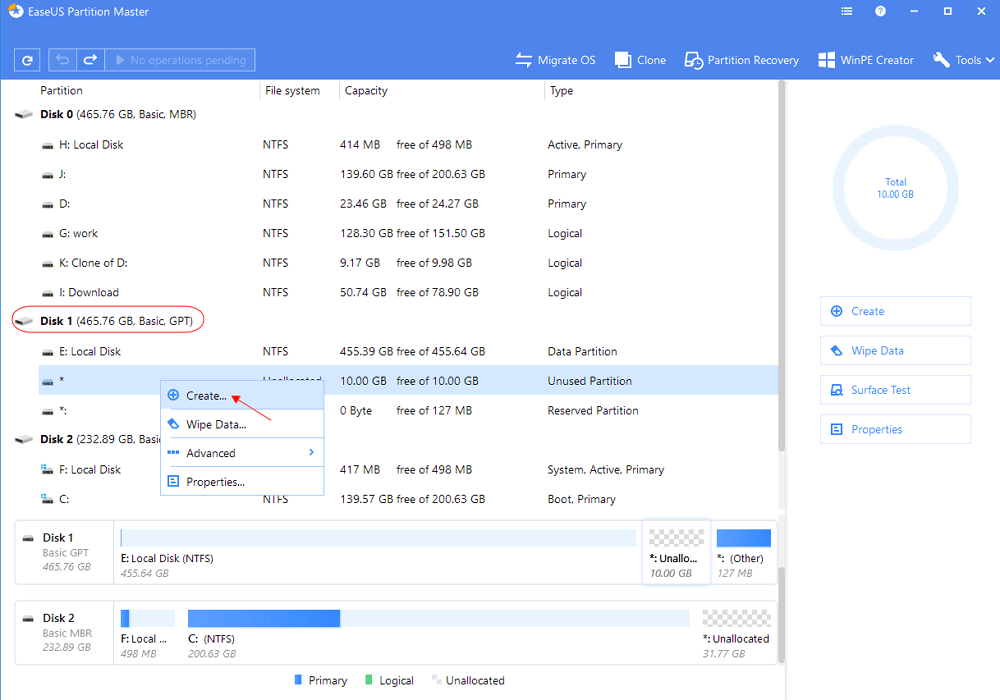Click the Total 10.00 GB ring chart

(895, 188)
